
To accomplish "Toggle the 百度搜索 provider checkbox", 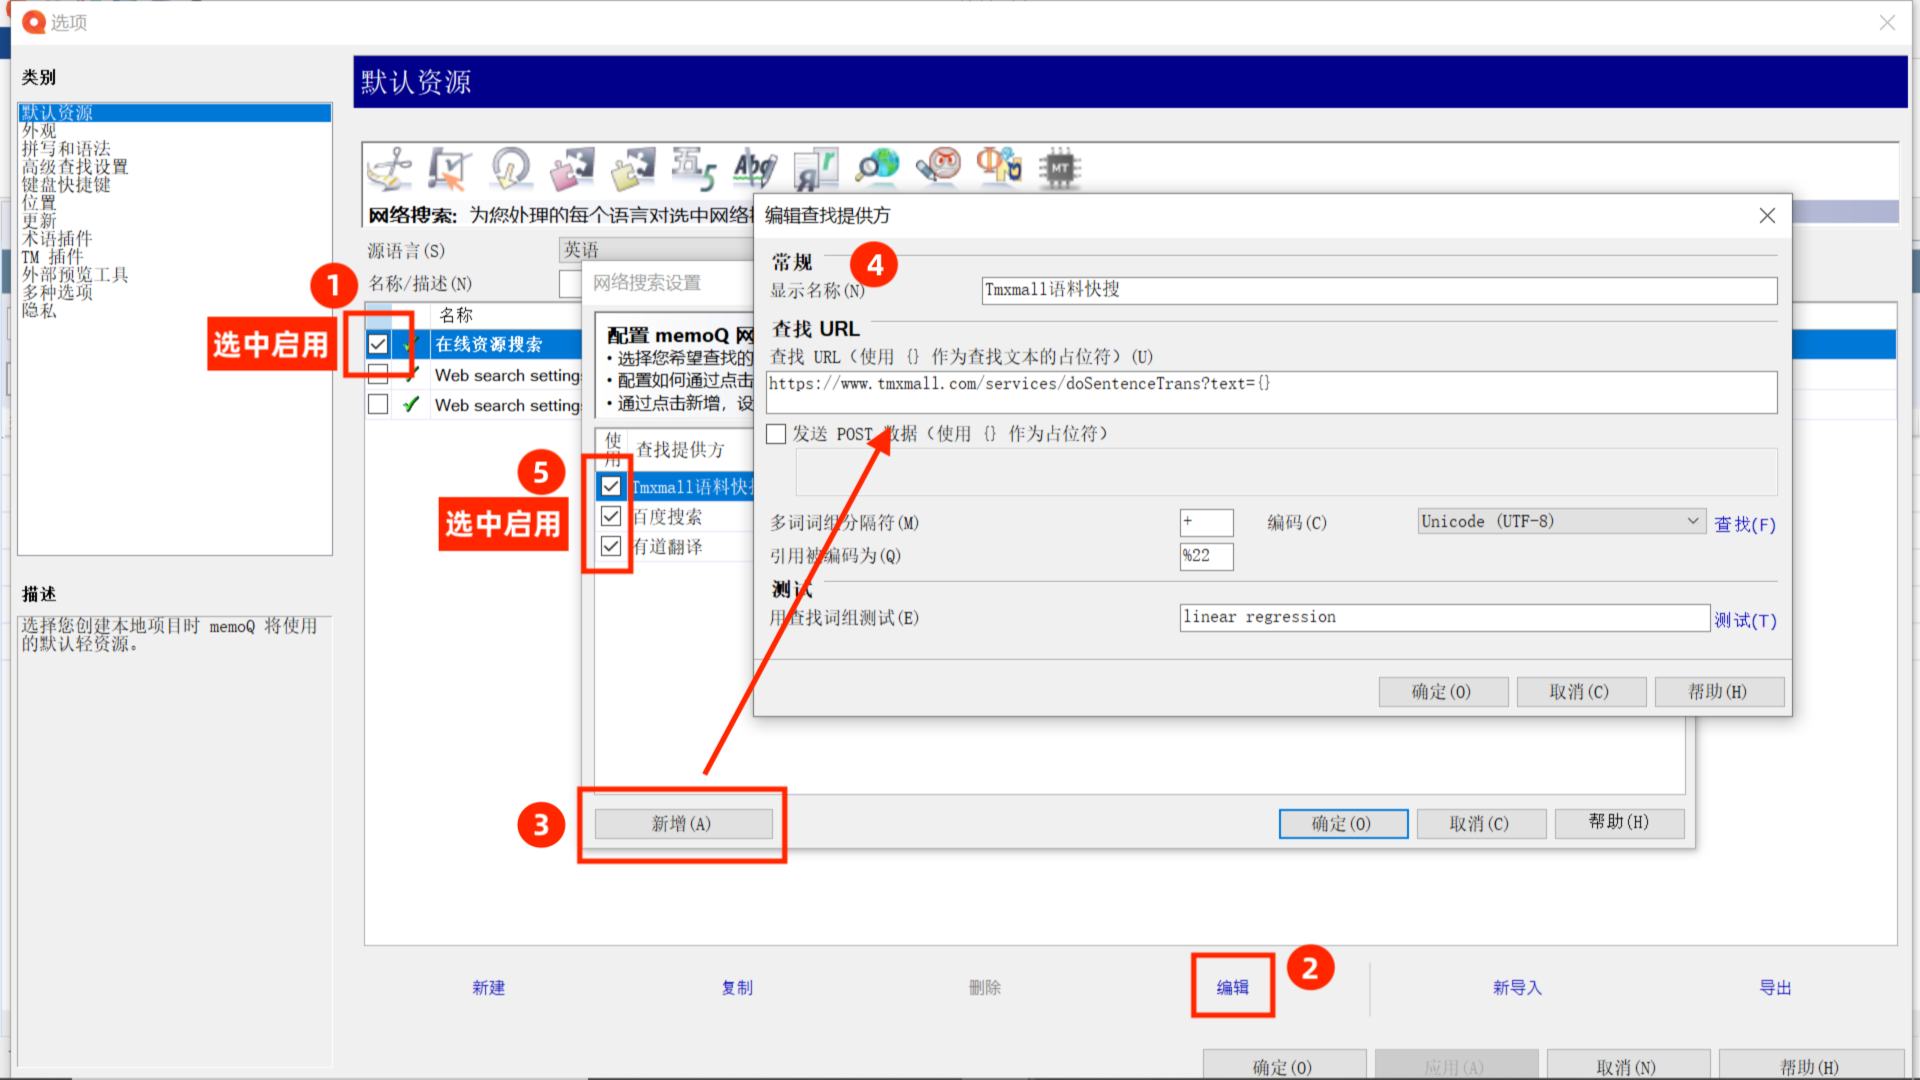I will click(611, 516).
